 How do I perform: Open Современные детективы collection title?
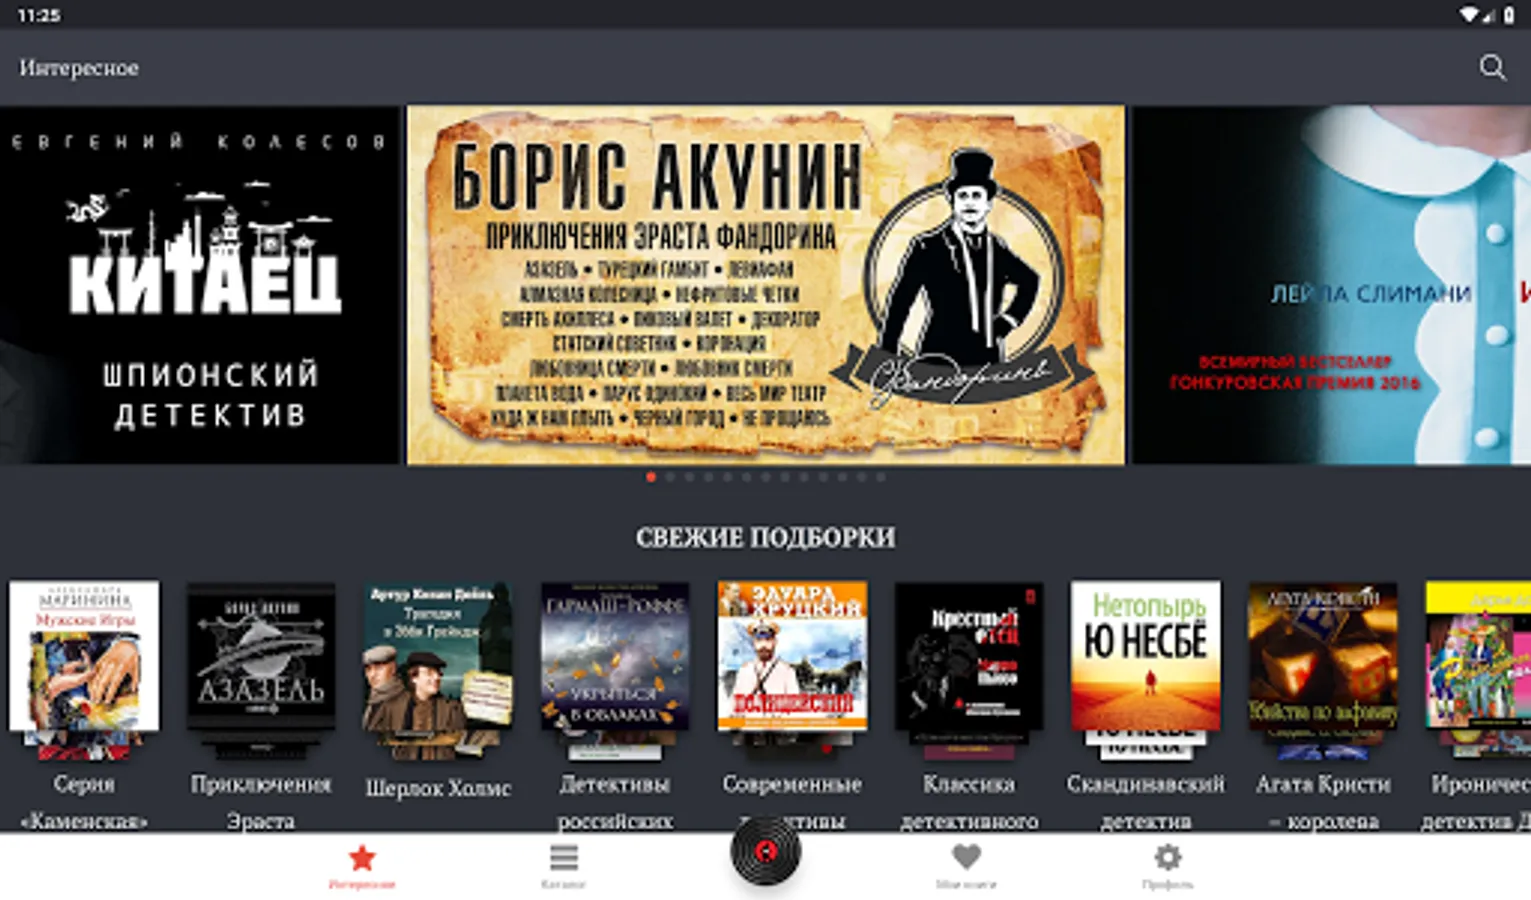coord(792,802)
